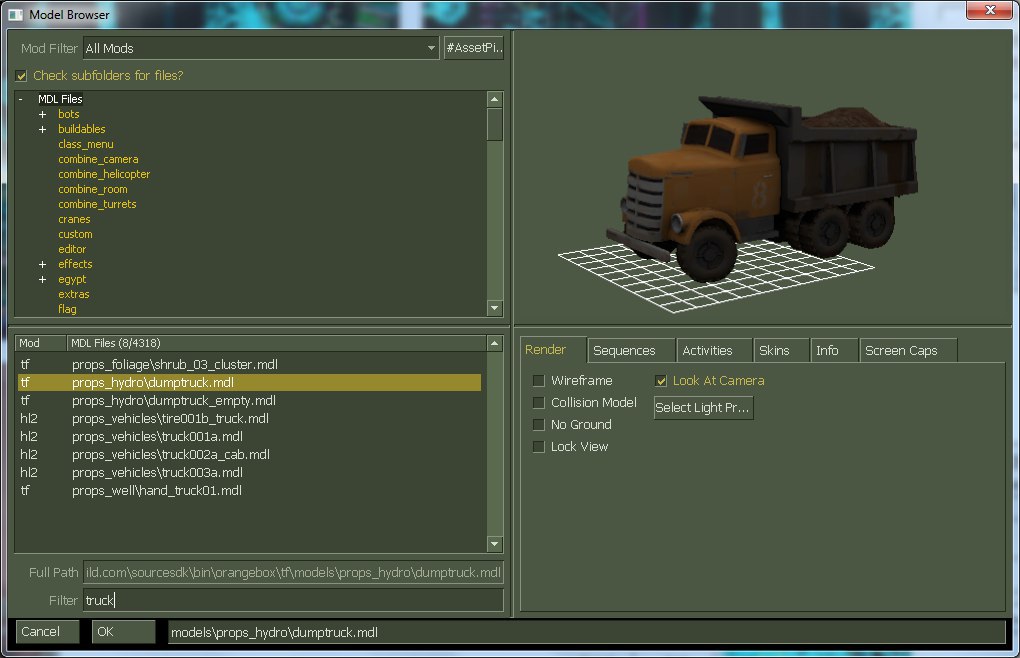This screenshot has width=1020, height=658.
Task: Click the #AssetPi.. button
Action: [x=474, y=47]
